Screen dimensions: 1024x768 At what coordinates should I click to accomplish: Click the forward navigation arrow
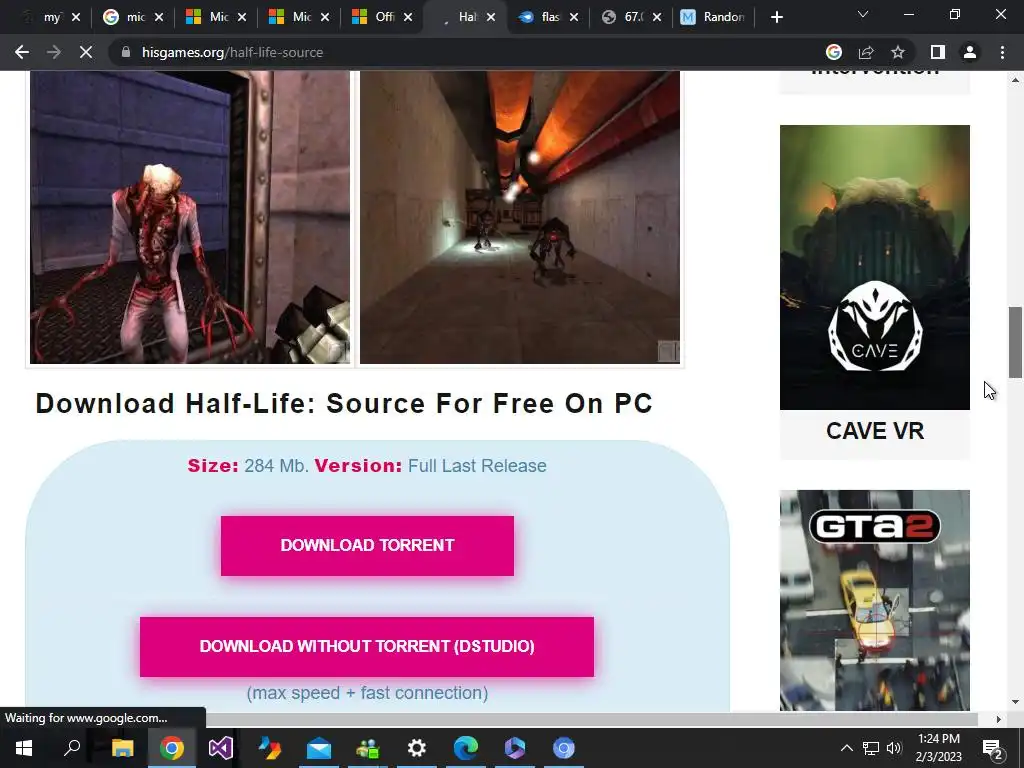(54, 52)
